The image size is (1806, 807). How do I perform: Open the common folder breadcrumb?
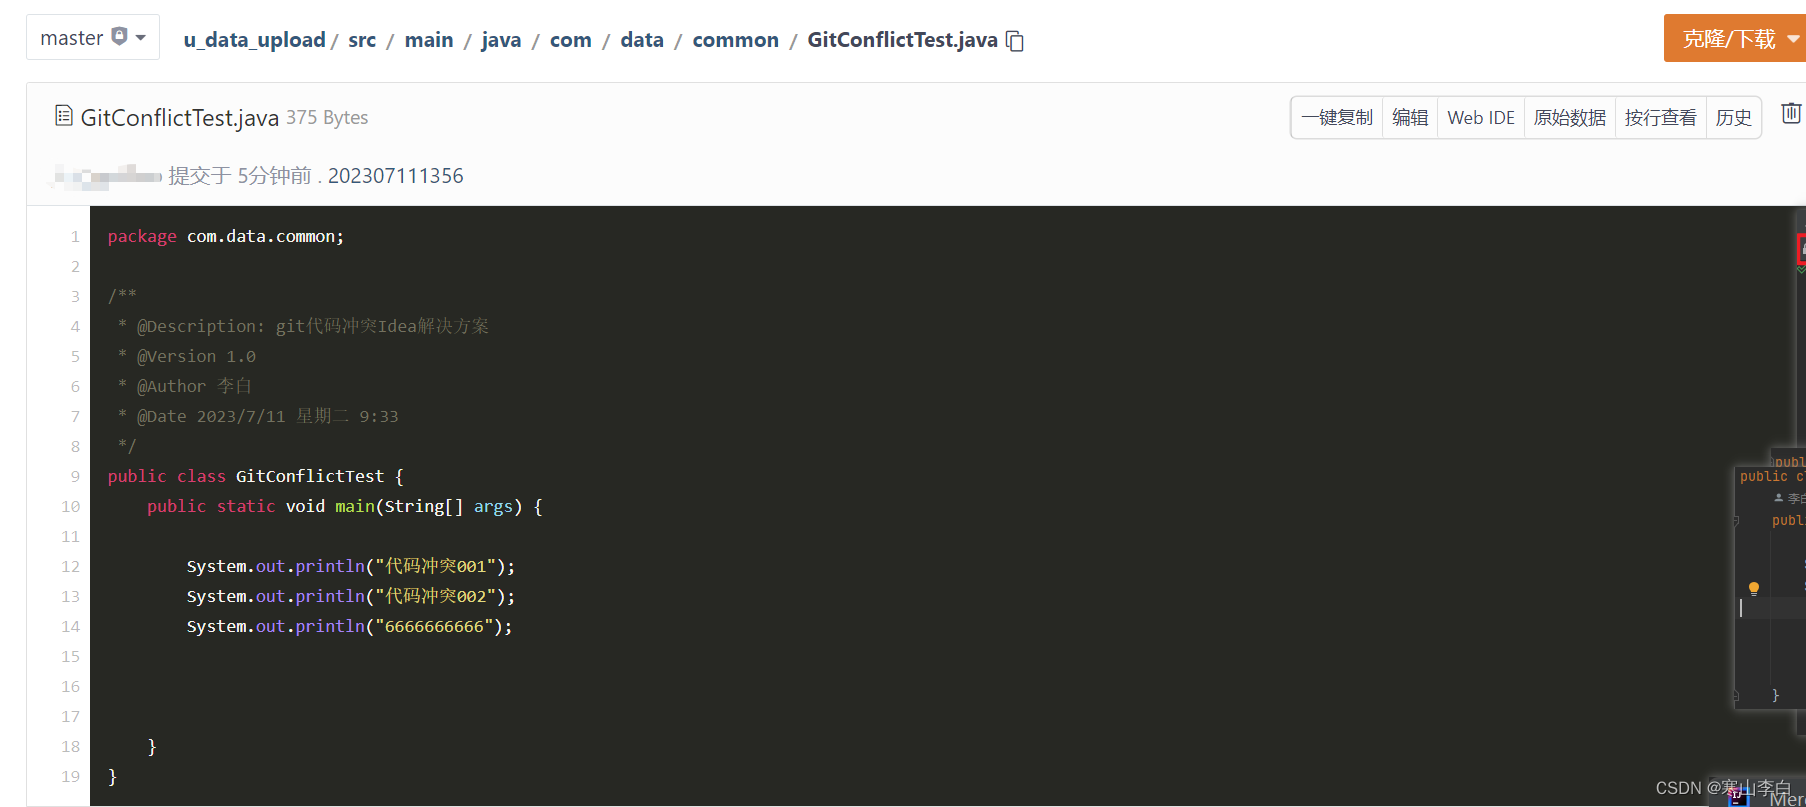[x=735, y=40]
